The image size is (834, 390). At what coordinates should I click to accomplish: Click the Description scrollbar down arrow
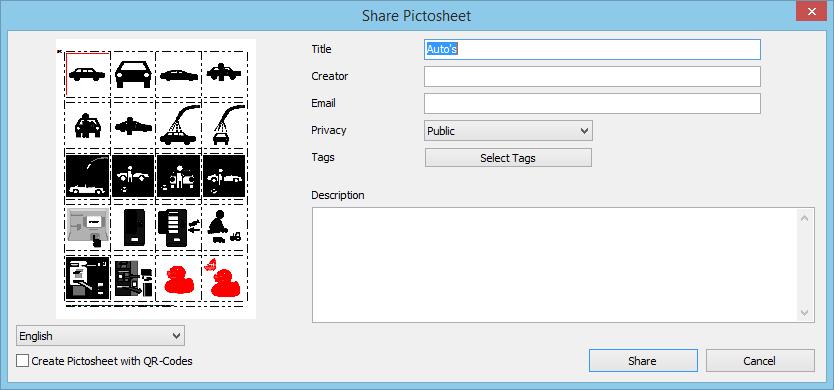(x=804, y=312)
